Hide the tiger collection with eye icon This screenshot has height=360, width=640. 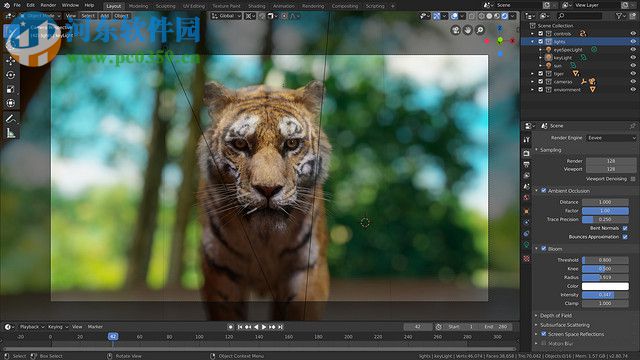[633, 73]
